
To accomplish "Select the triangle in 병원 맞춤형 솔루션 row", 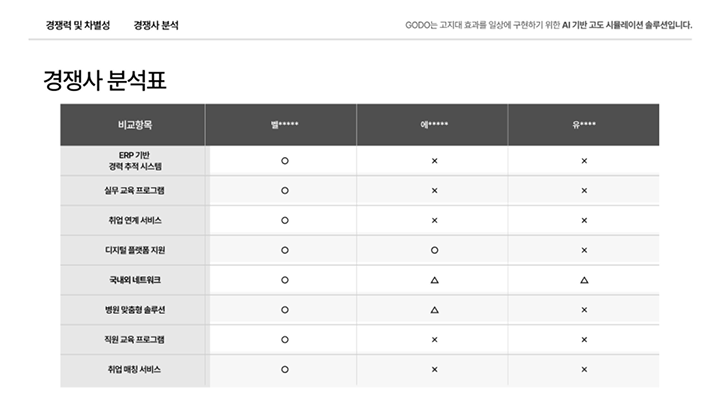I will pos(434,310).
